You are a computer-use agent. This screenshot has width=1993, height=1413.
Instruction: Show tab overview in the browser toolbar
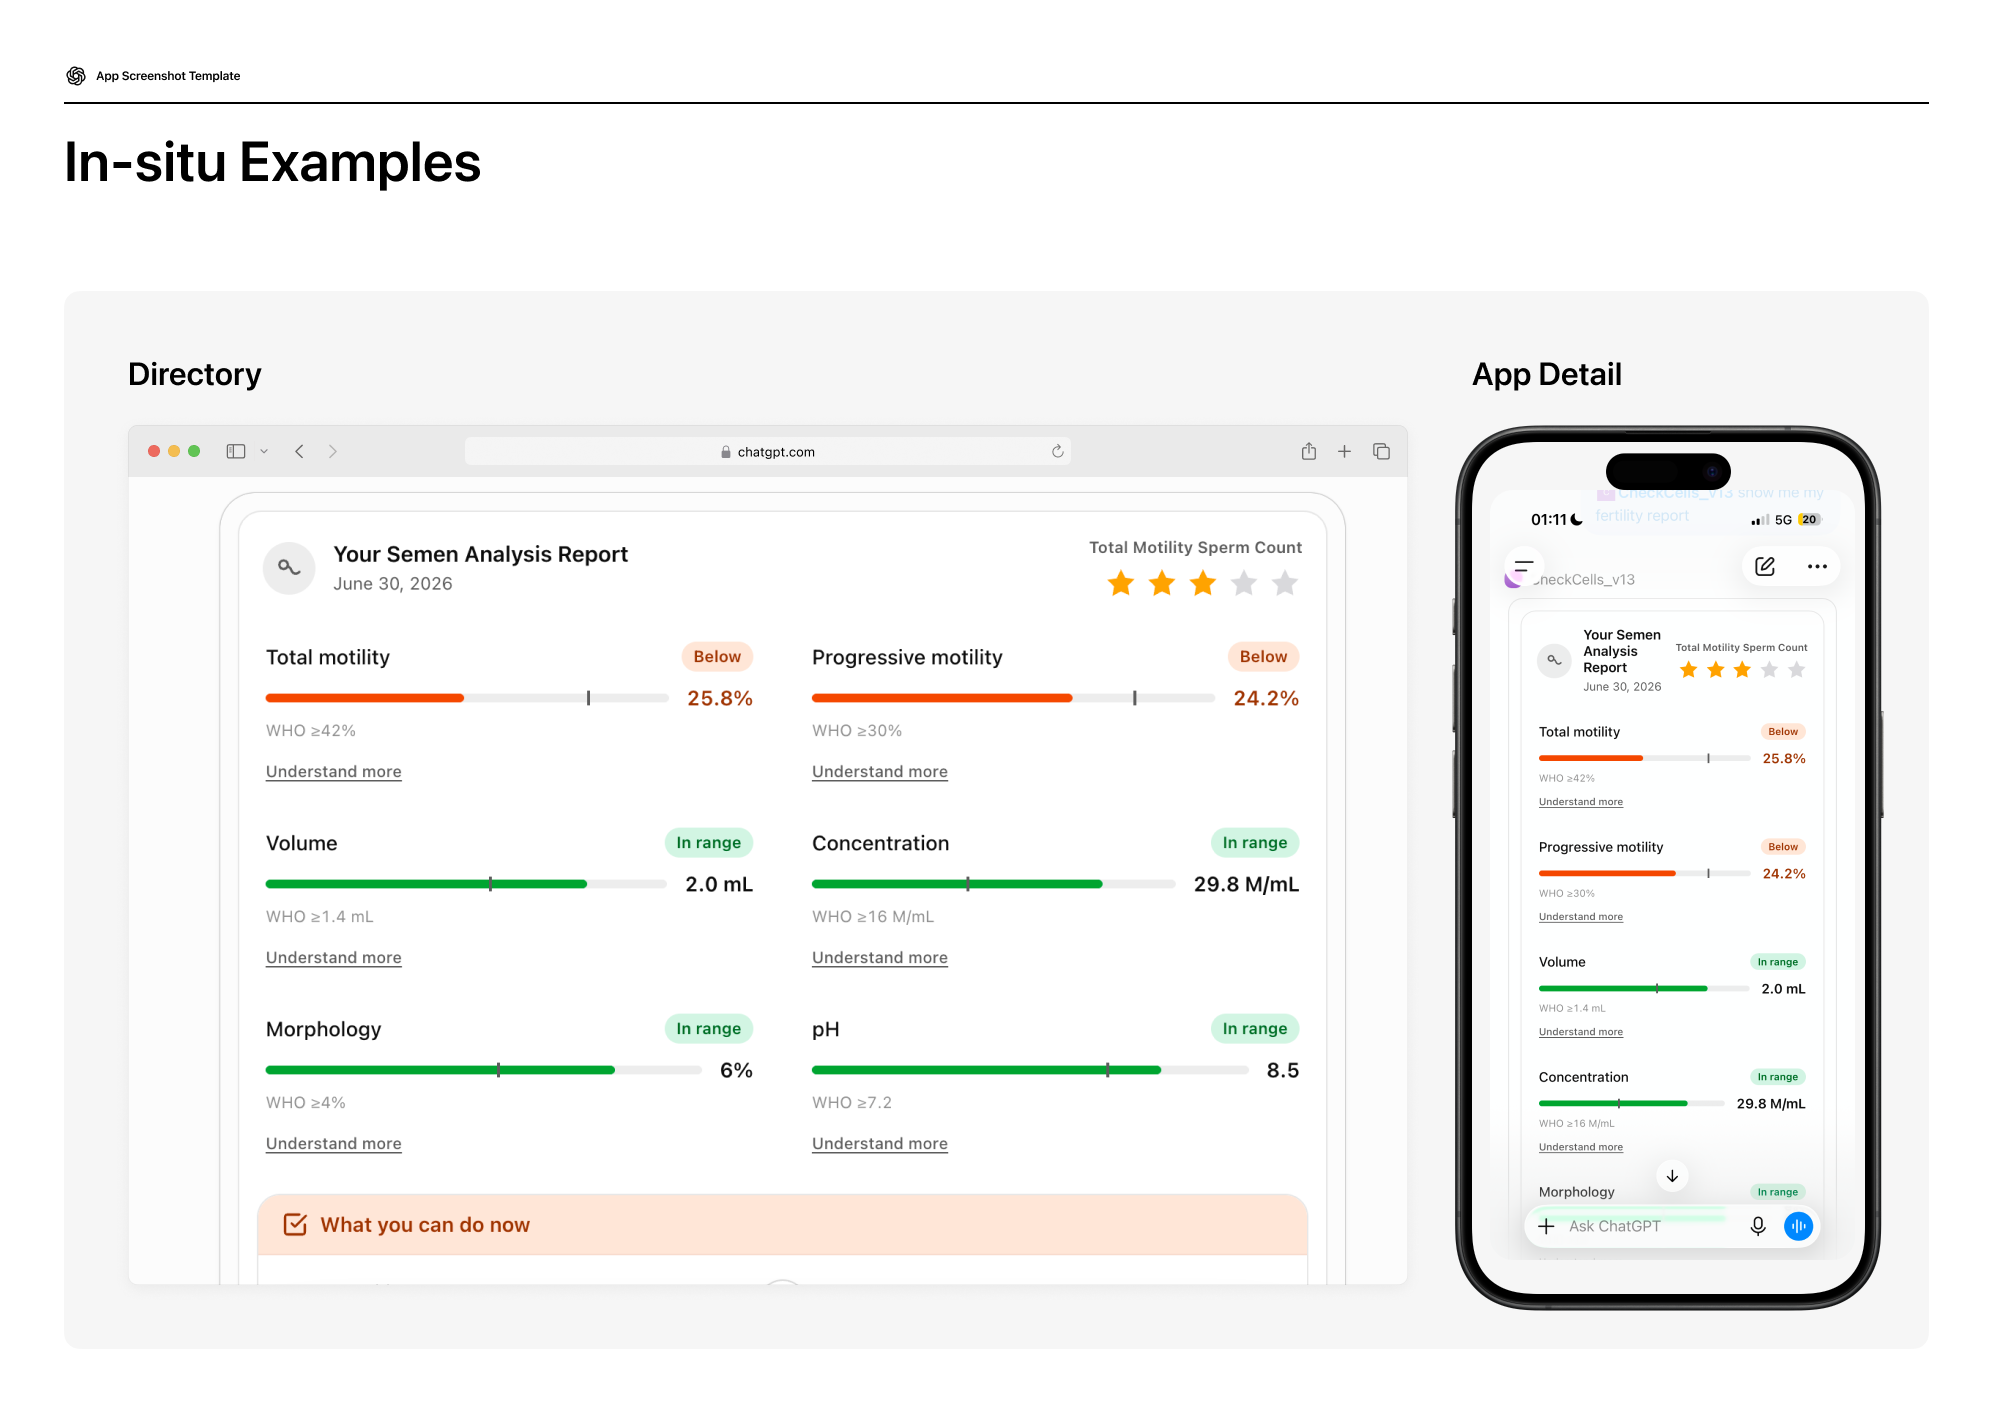click(x=1382, y=451)
